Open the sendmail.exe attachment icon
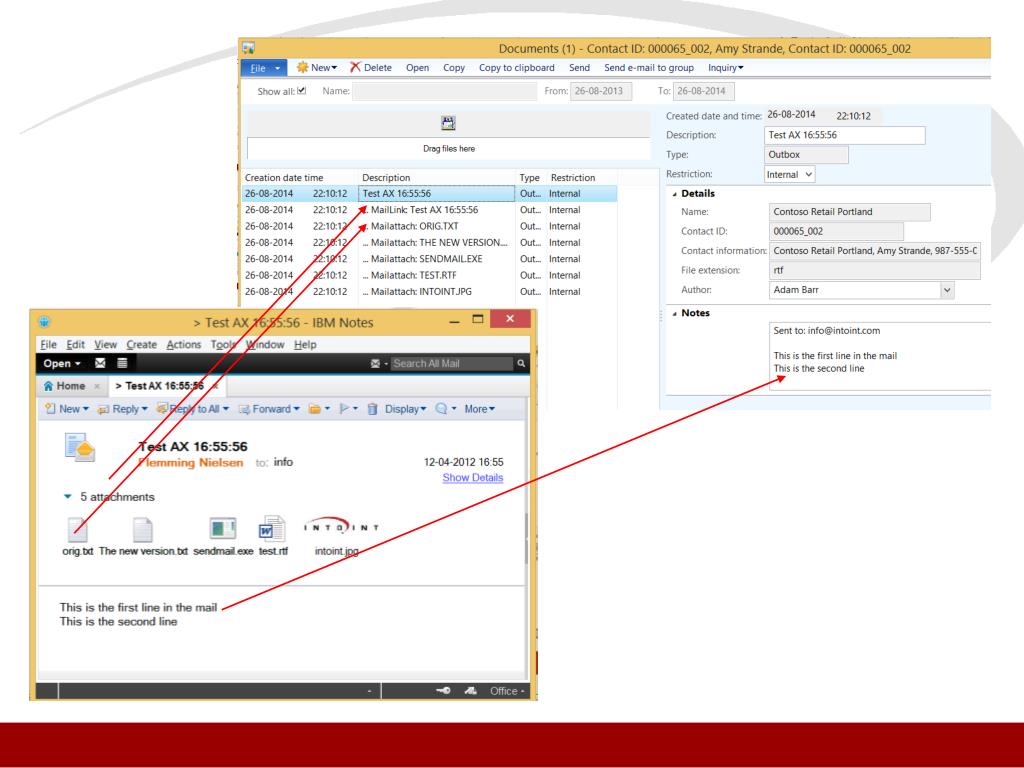Viewport: 1024px width, 768px height. (223, 528)
